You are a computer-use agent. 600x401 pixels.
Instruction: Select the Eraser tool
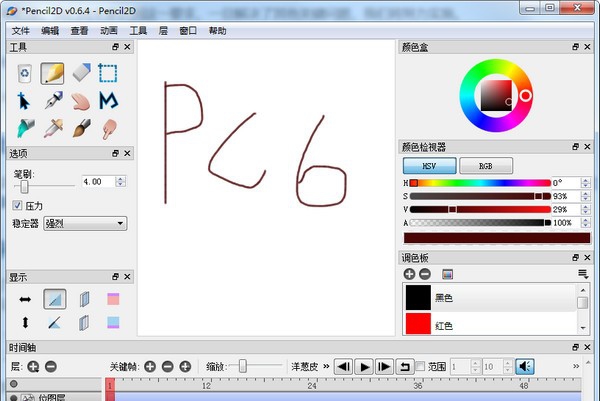pyautogui.click(x=81, y=73)
